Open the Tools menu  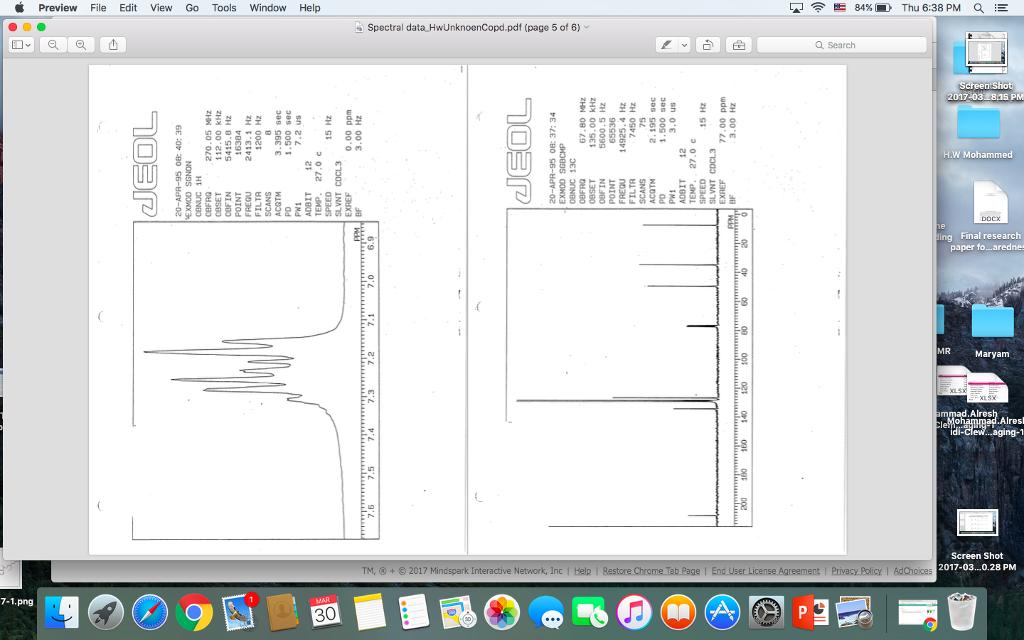[x=224, y=8]
